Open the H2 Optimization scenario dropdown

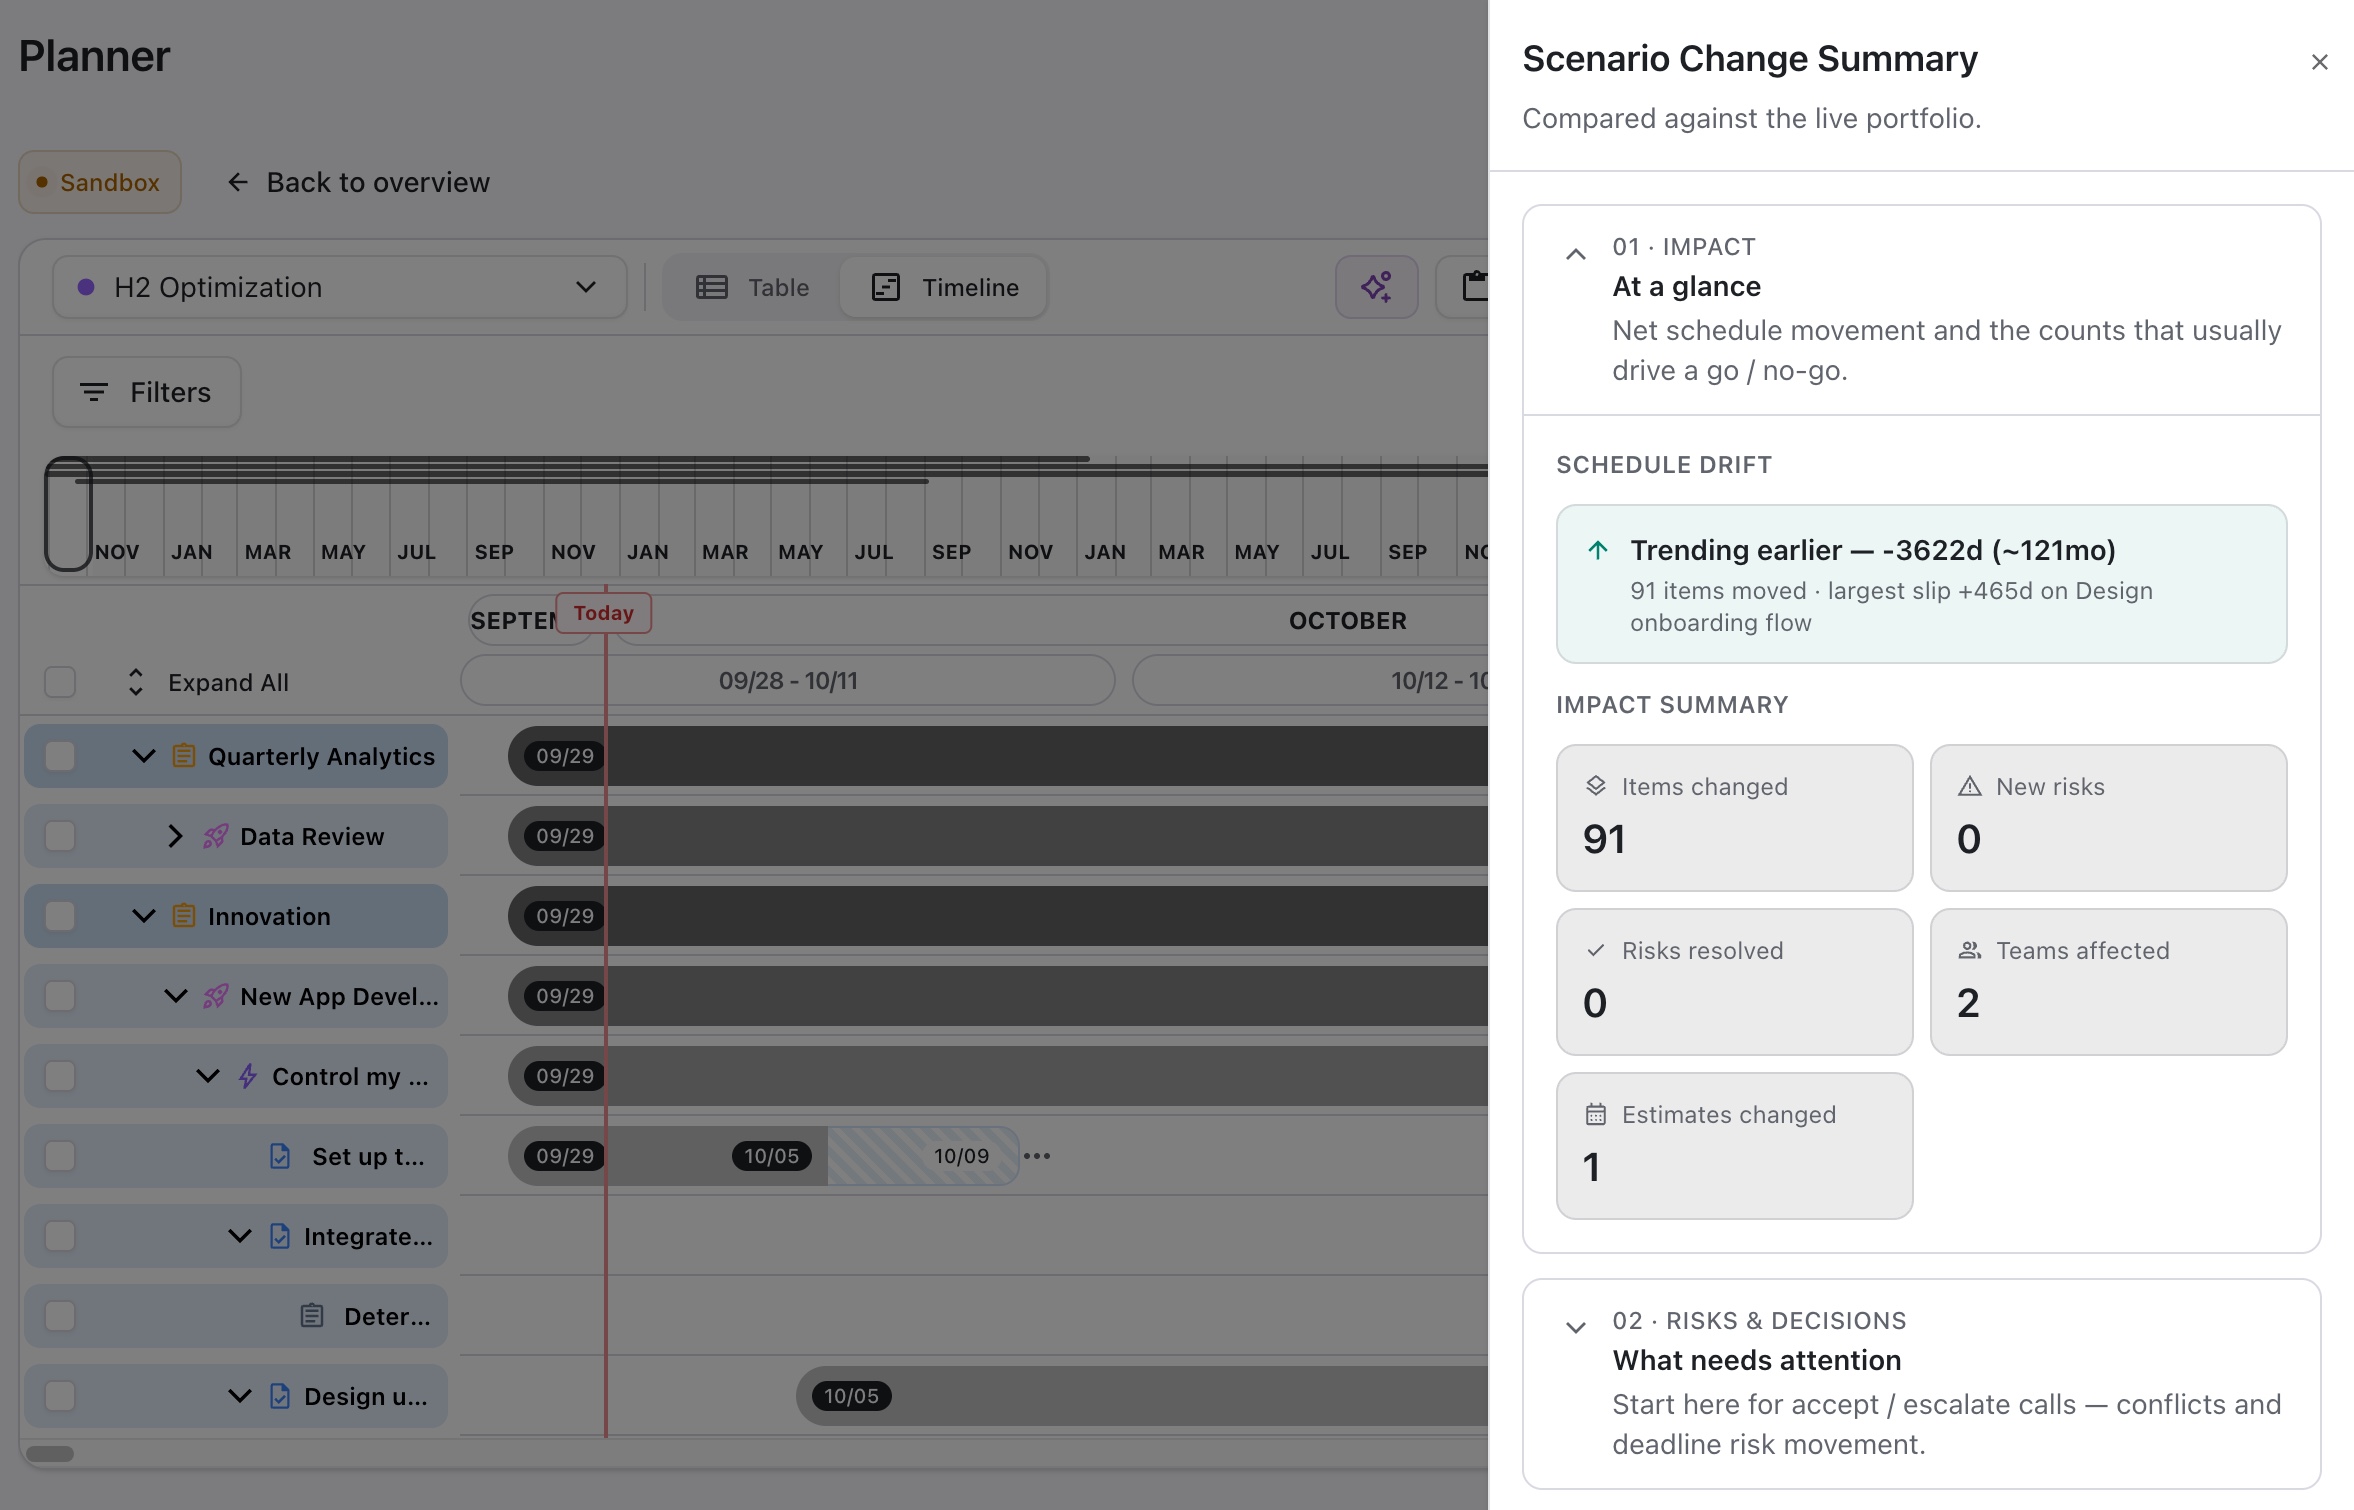pos(340,287)
